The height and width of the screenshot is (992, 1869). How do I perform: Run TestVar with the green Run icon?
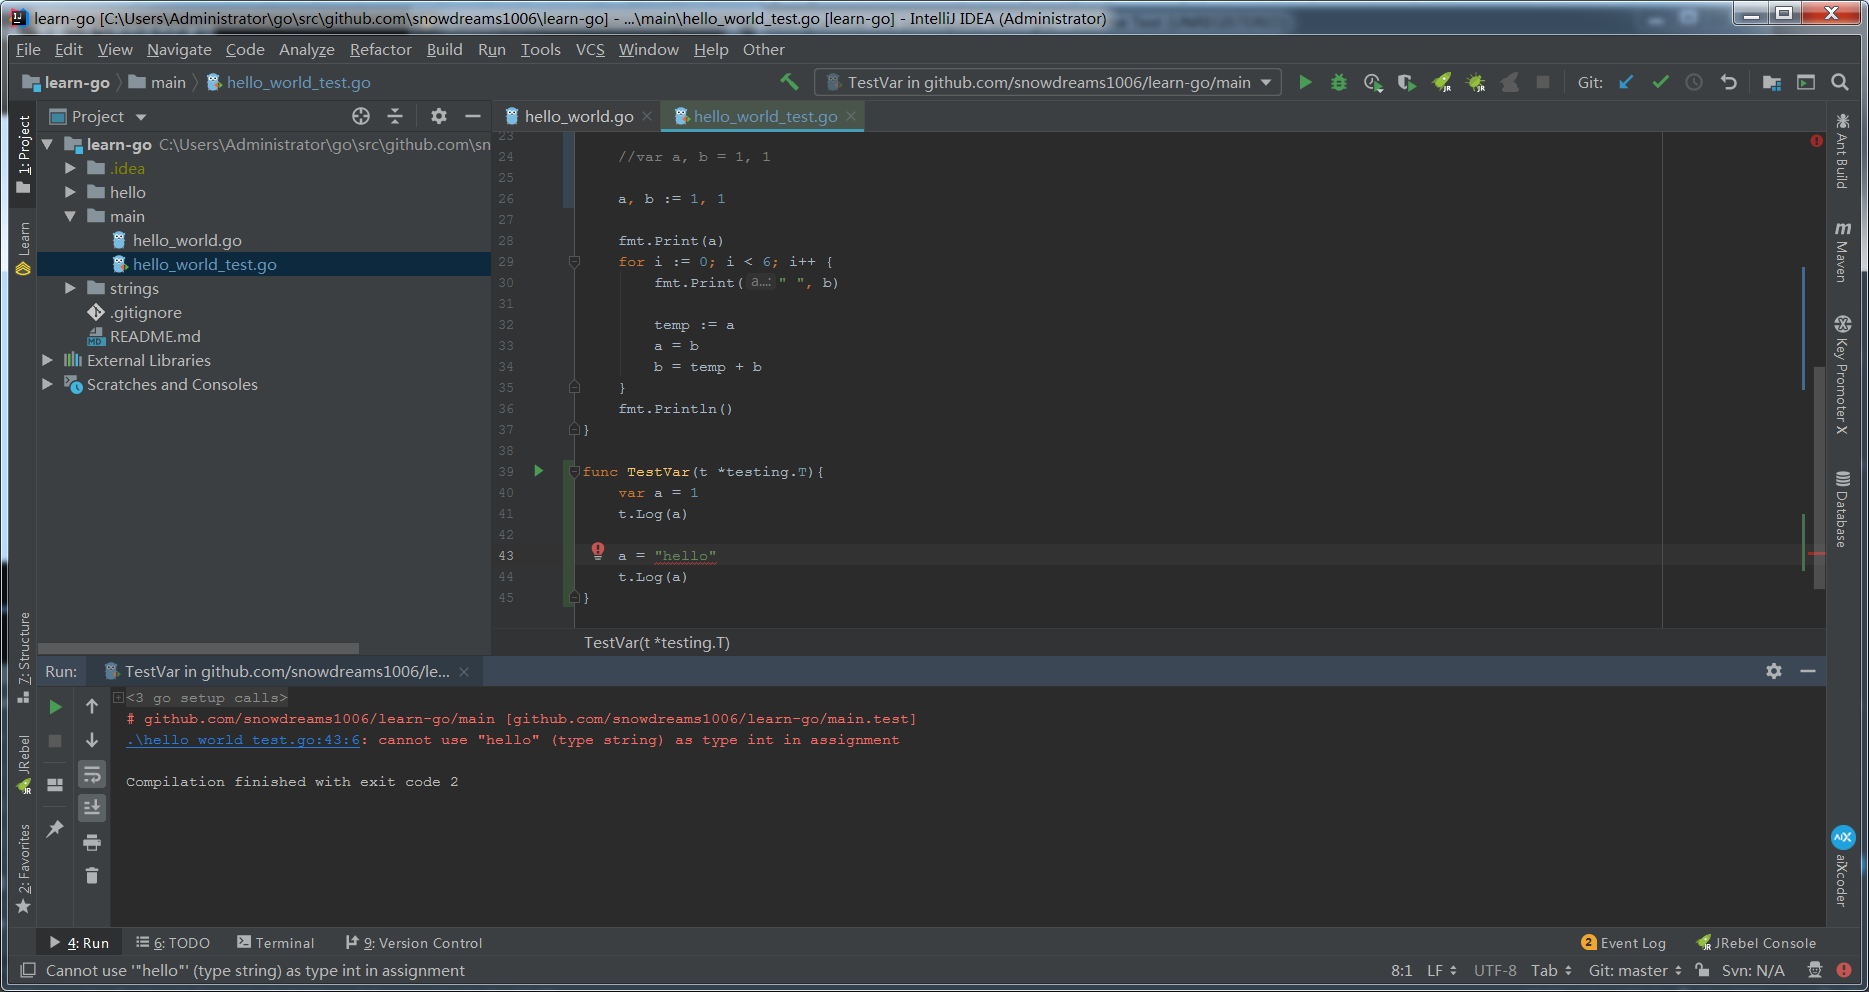1305,82
